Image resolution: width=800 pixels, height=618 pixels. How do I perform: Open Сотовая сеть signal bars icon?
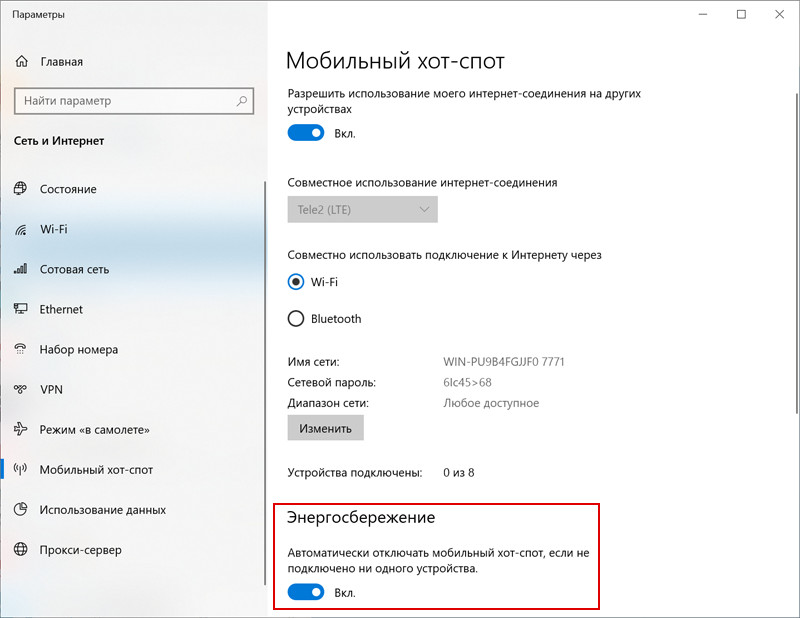click(x=20, y=269)
